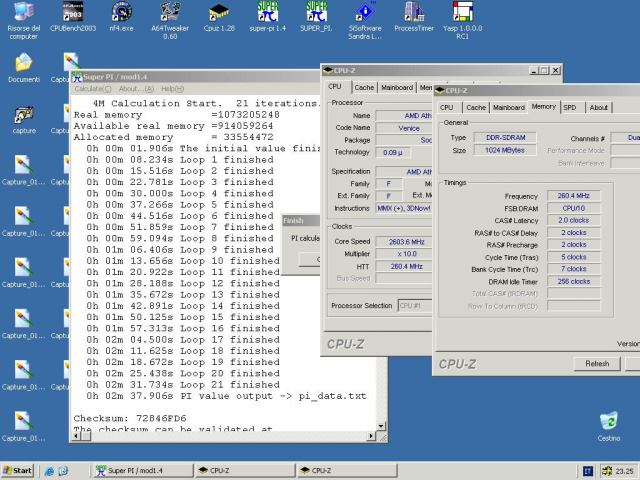Viewport: 640px width, 480px height.
Task: Click the DRAM Idle Timer 256 clocks value
Action: pyautogui.click(x=573, y=282)
